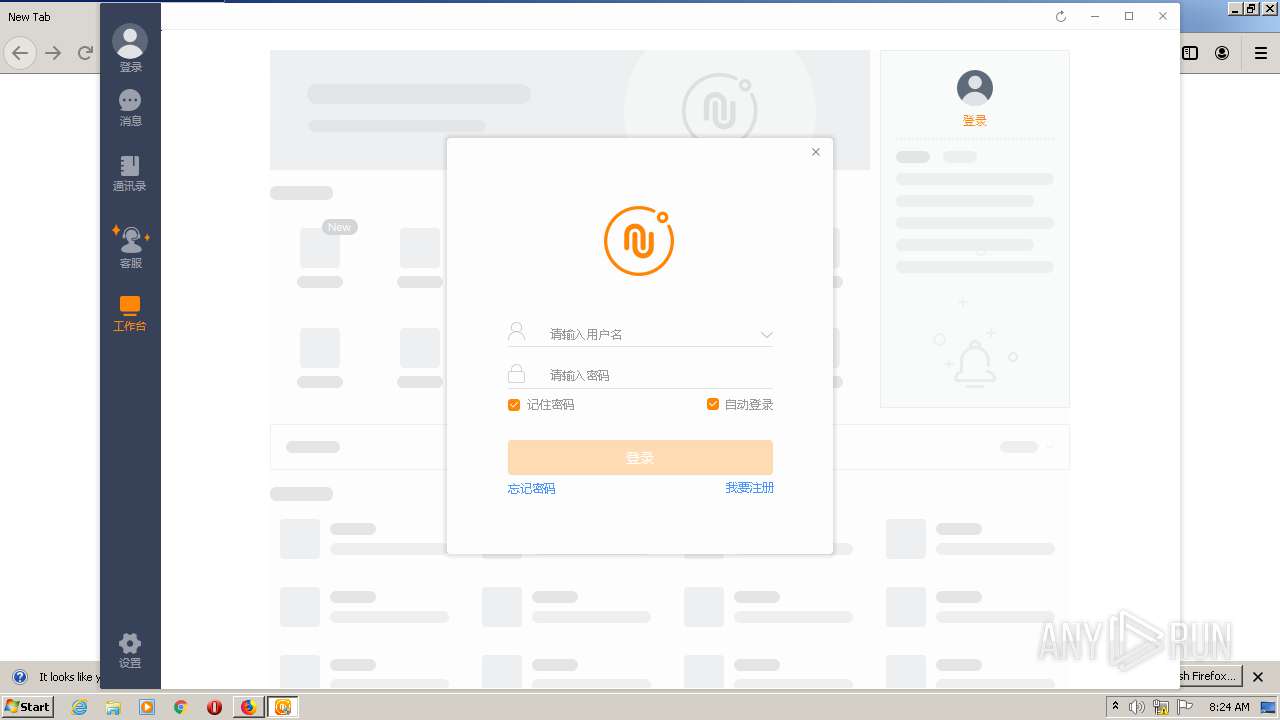
Task: Open the 我要注册 register link
Action: [750, 488]
